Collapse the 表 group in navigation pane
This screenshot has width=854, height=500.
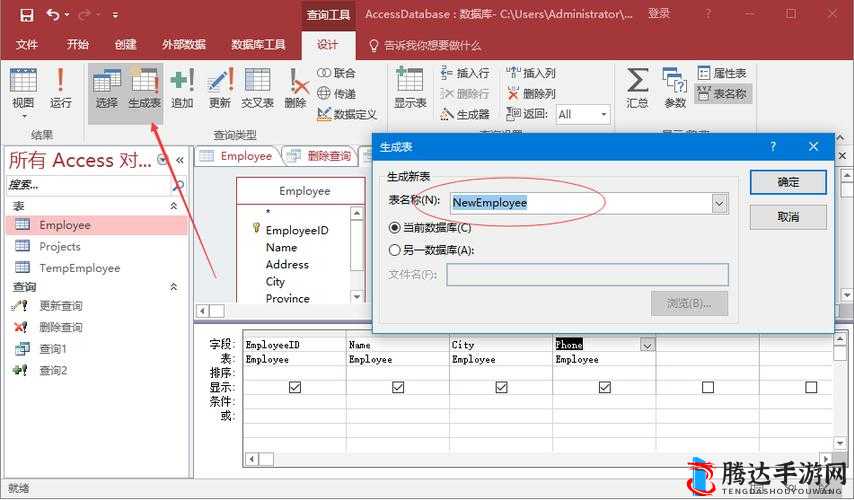point(174,206)
